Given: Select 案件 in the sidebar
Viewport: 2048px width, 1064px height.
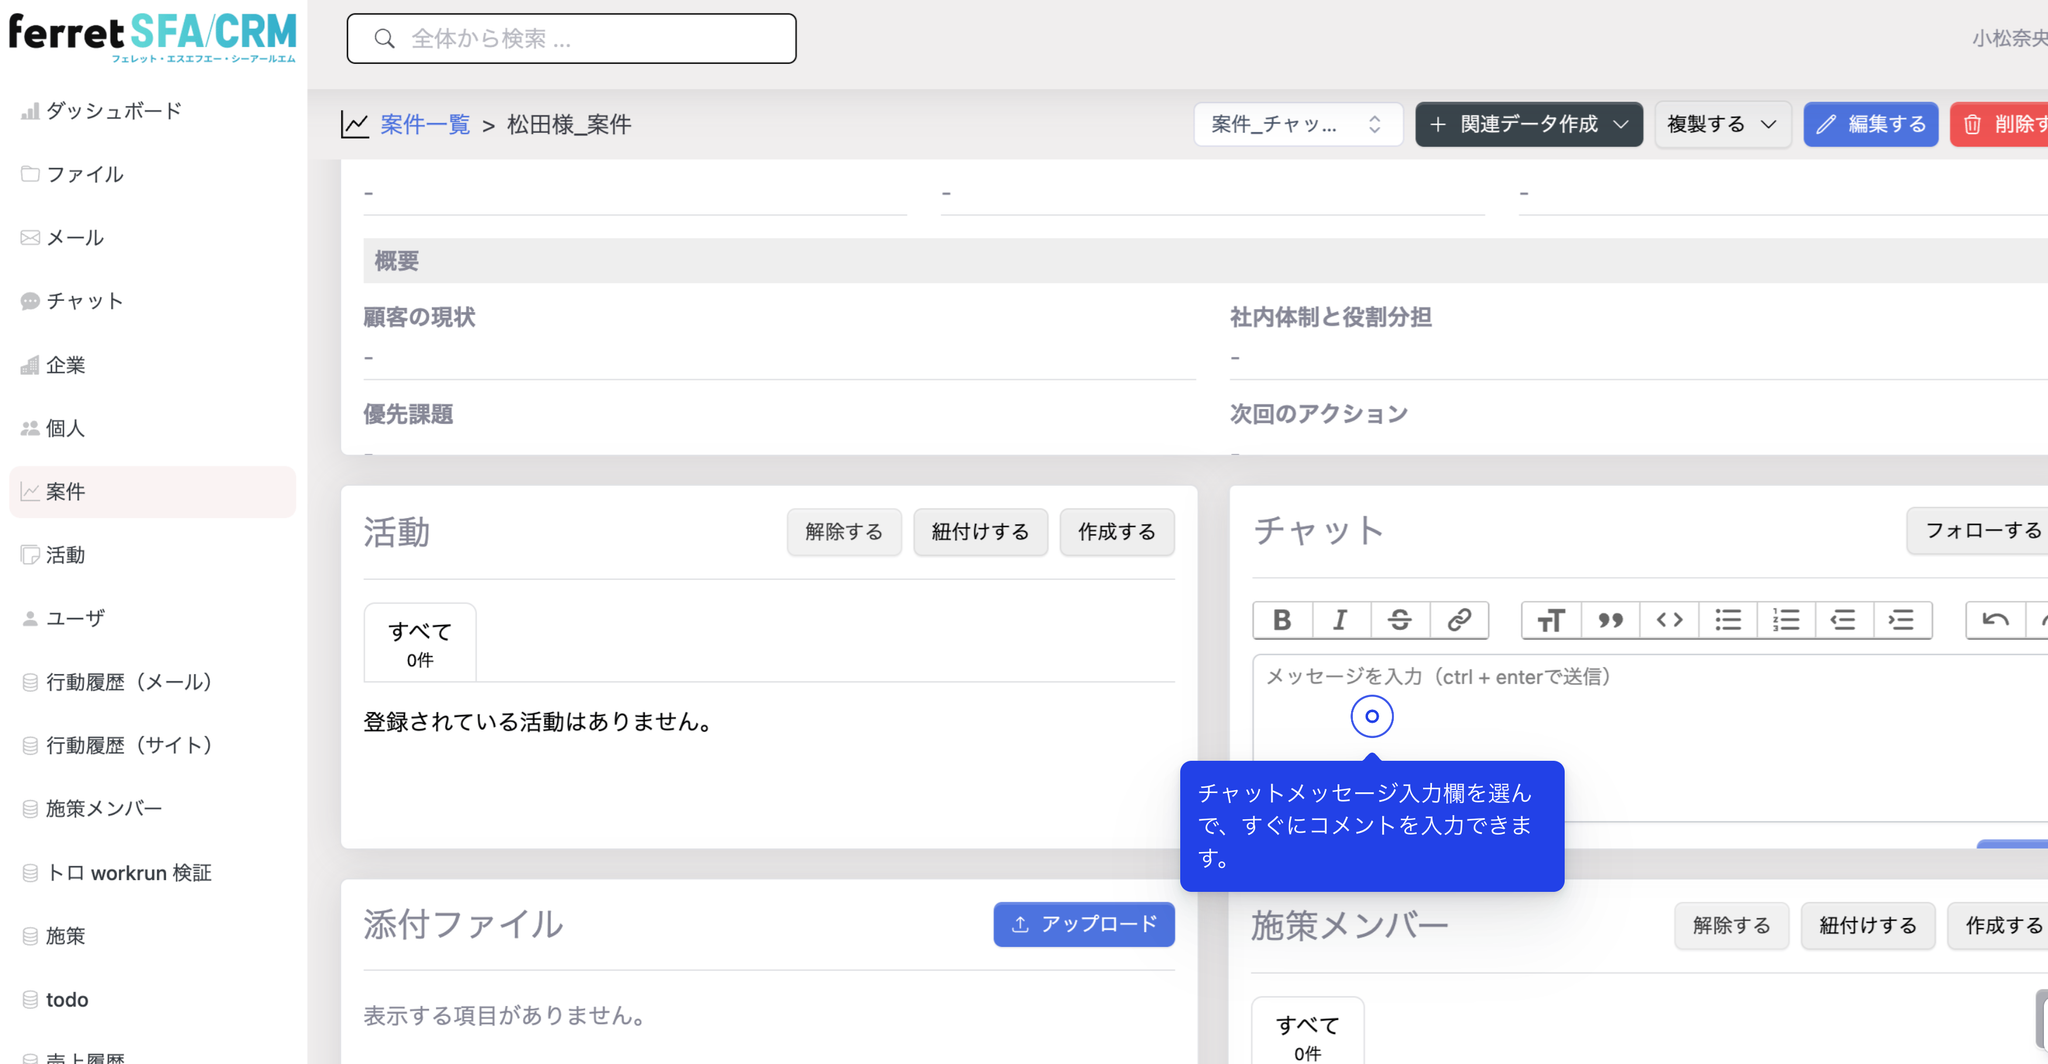Looking at the screenshot, I should click(x=152, y=492).
